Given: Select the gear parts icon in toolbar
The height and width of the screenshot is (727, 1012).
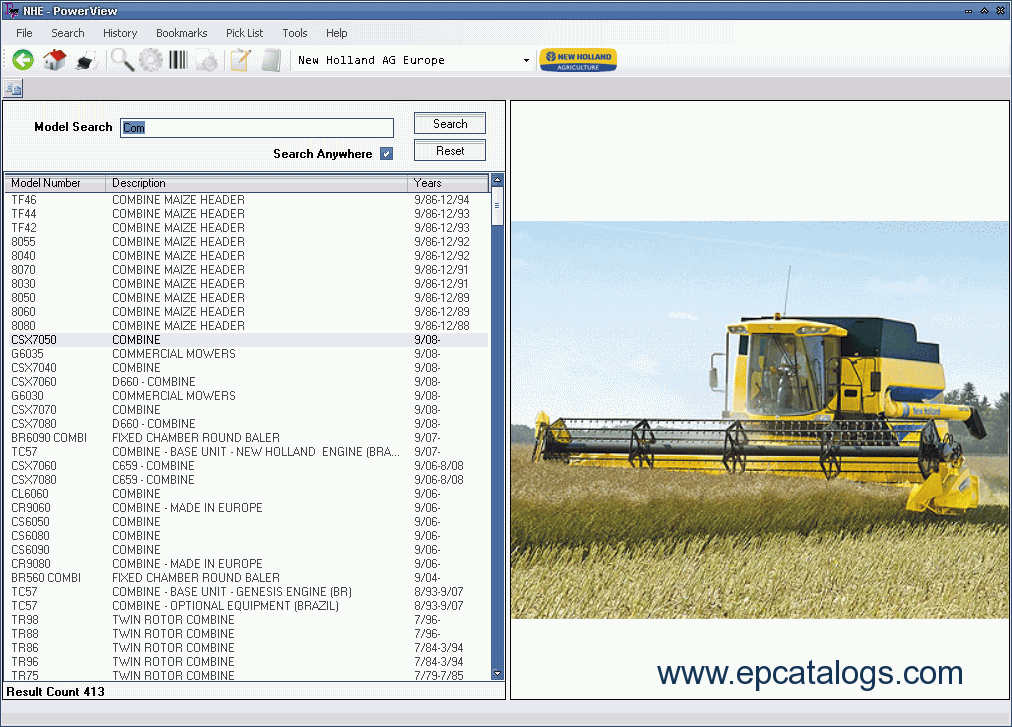Looking at the screenshot, I should coord(150,60).
